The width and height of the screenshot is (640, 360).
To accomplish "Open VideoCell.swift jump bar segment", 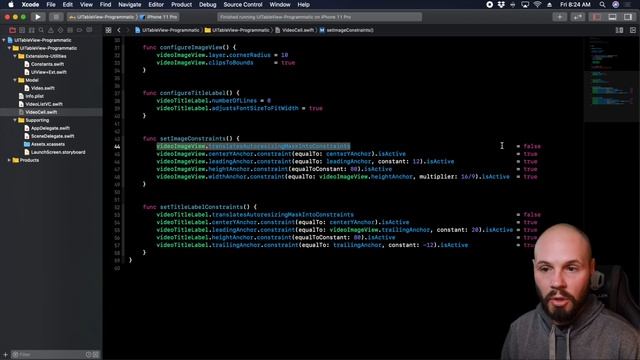I will pyautogui.click(x=295, y=30).
